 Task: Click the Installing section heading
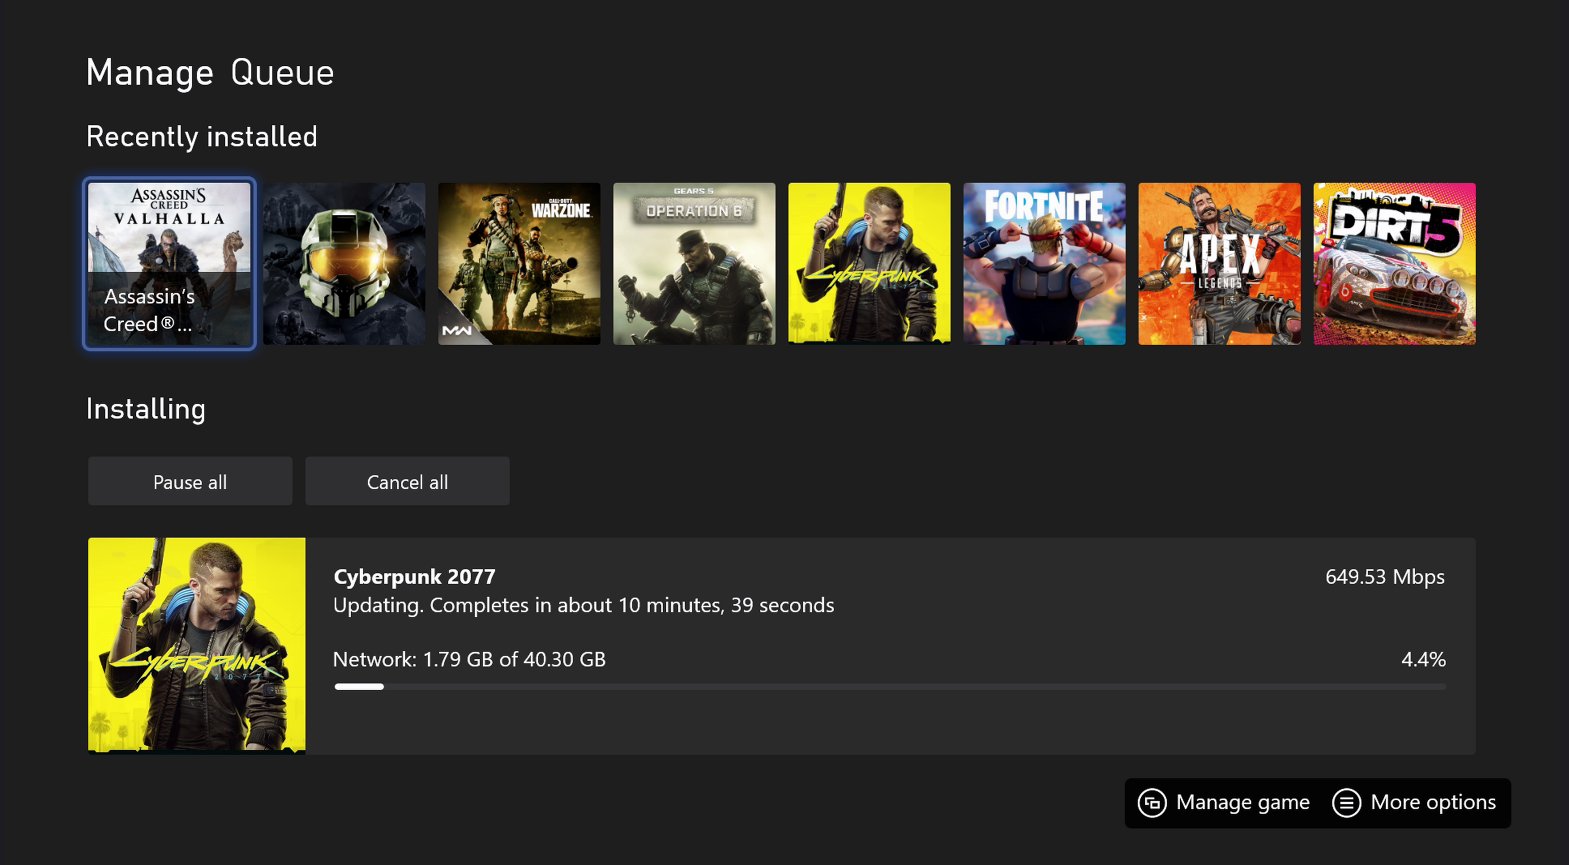146,409
